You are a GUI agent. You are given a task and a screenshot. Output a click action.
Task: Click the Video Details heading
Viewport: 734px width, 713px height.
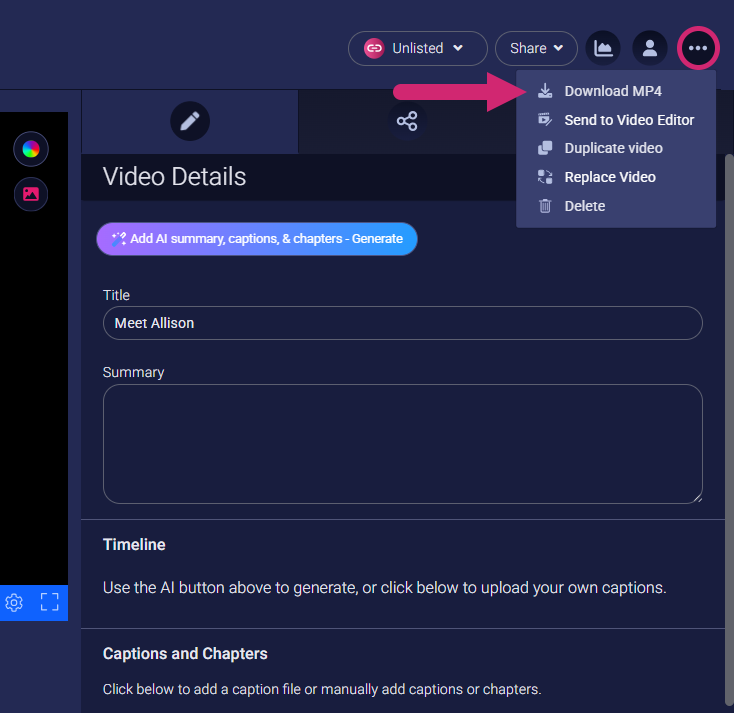point(174,176)
